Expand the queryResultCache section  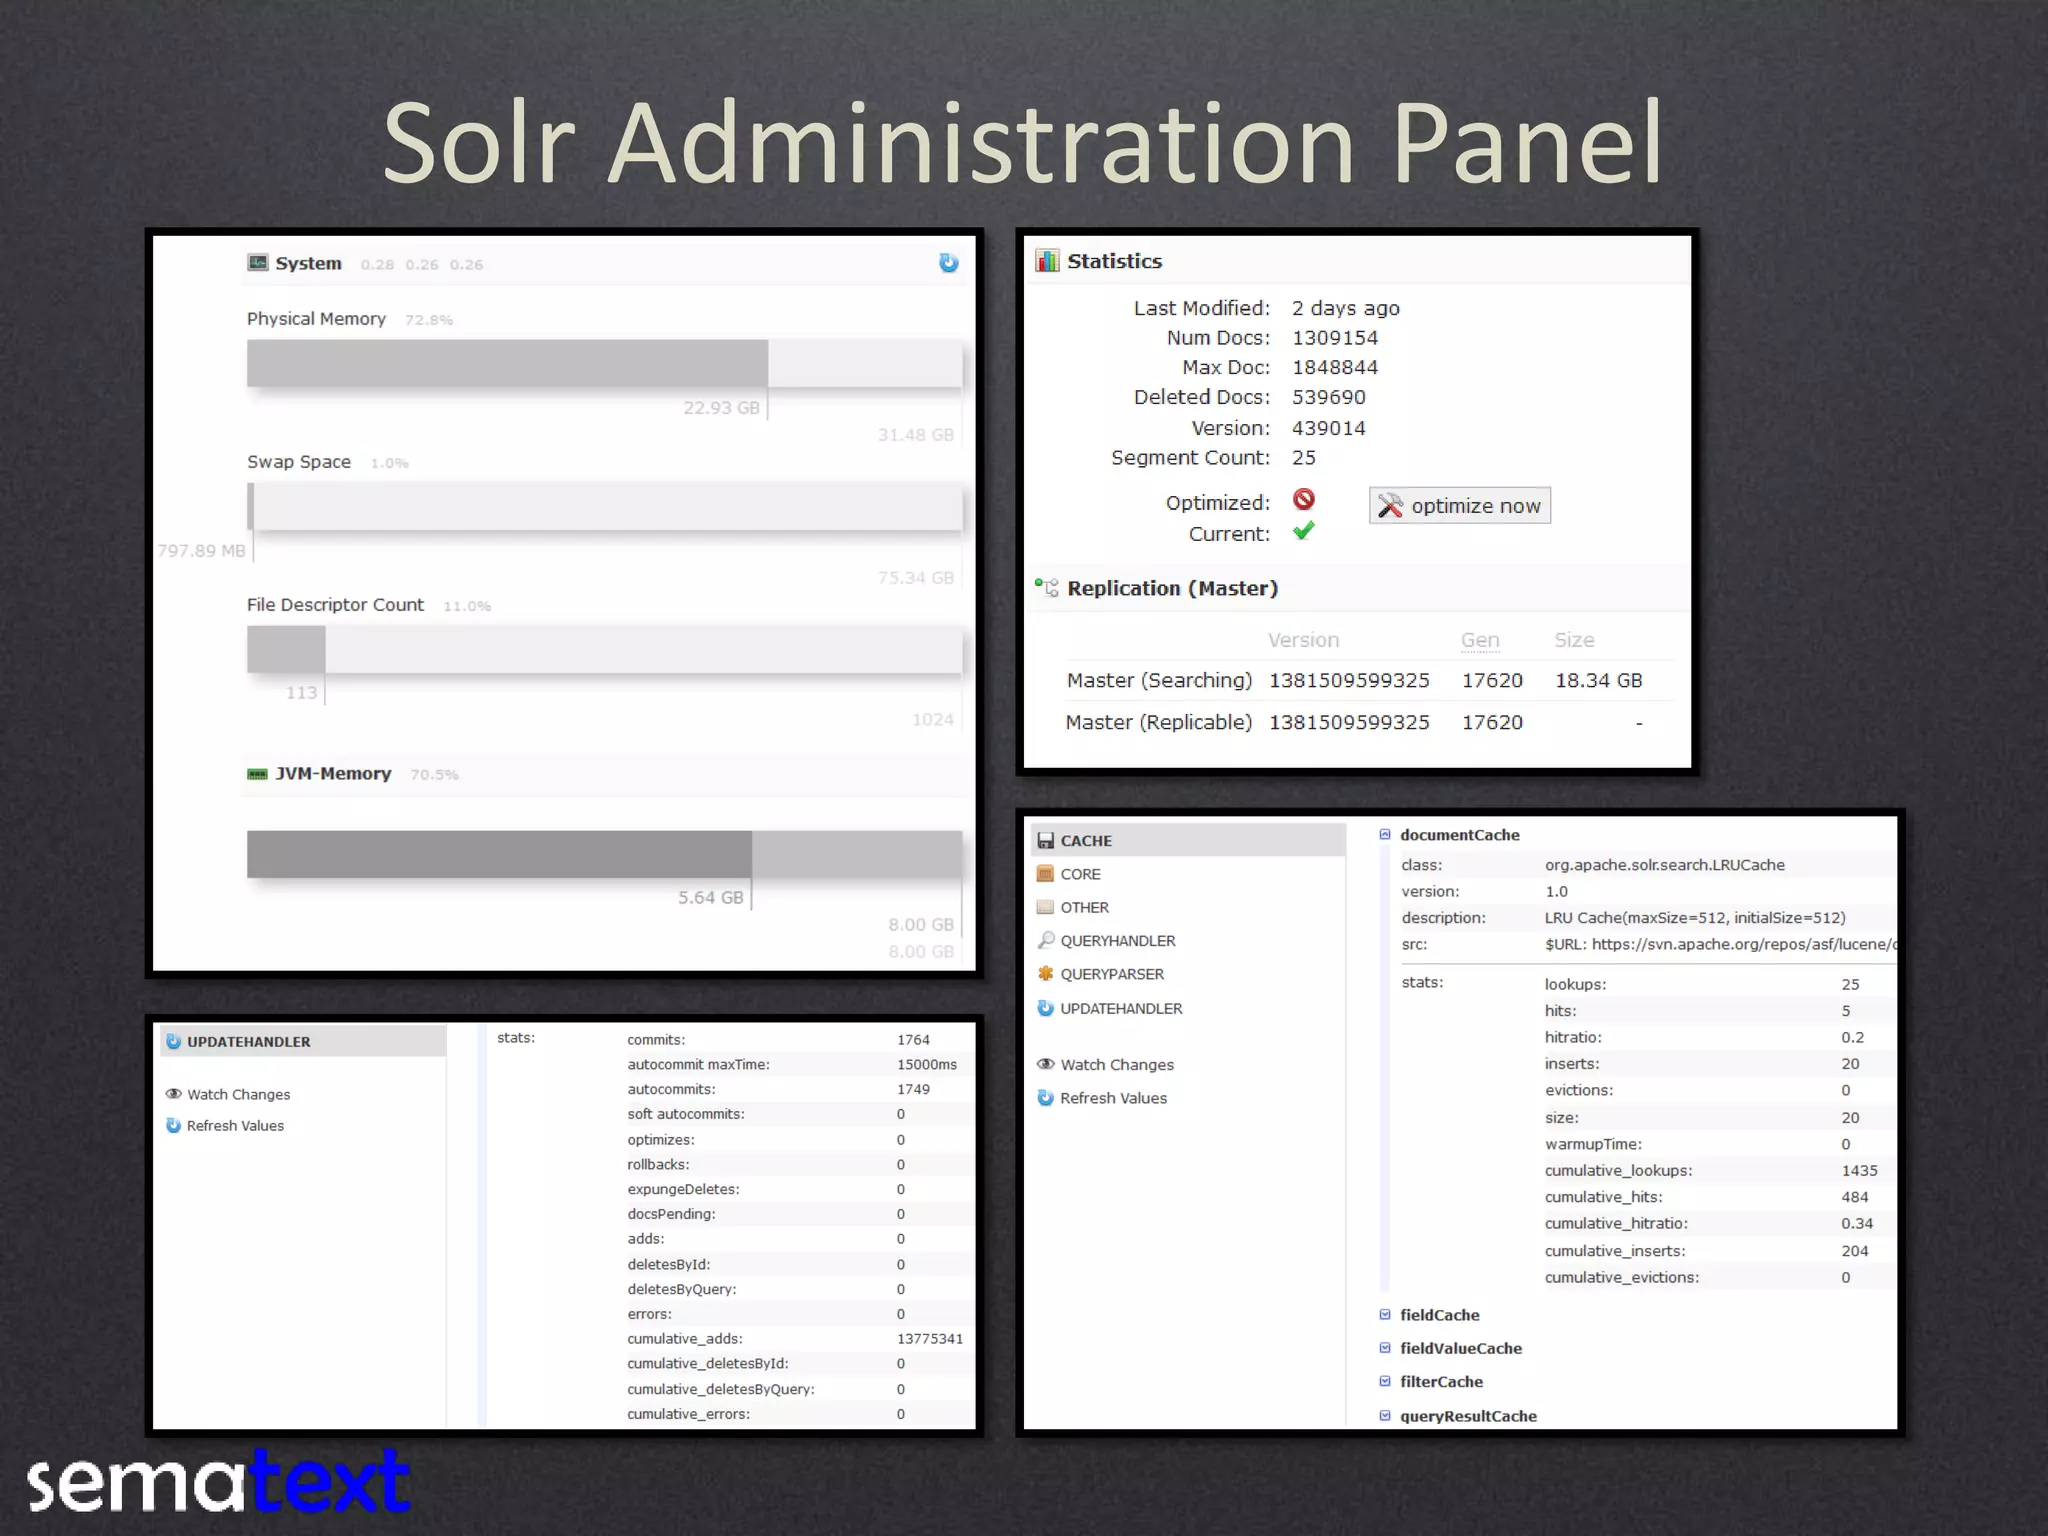1385,1415
